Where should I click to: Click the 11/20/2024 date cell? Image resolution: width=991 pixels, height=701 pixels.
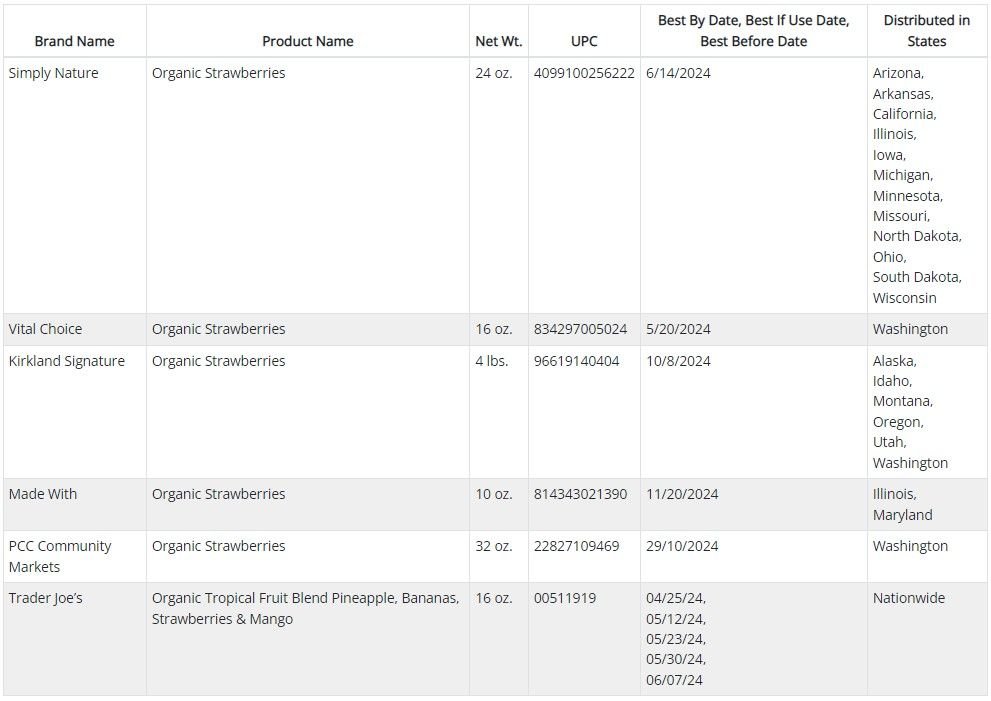tap(682, 494)
